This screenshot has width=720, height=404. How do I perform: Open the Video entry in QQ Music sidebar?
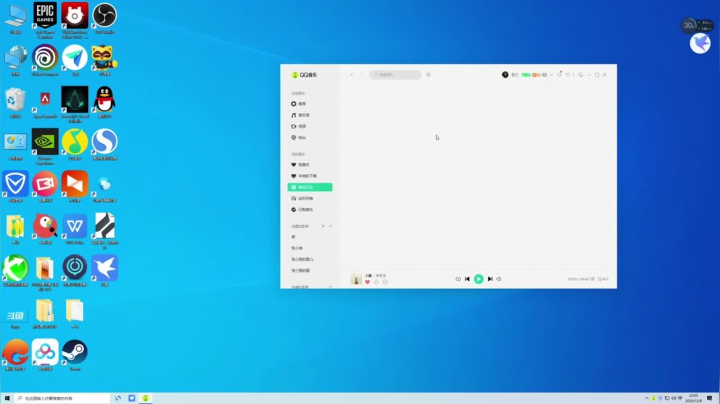299,126
